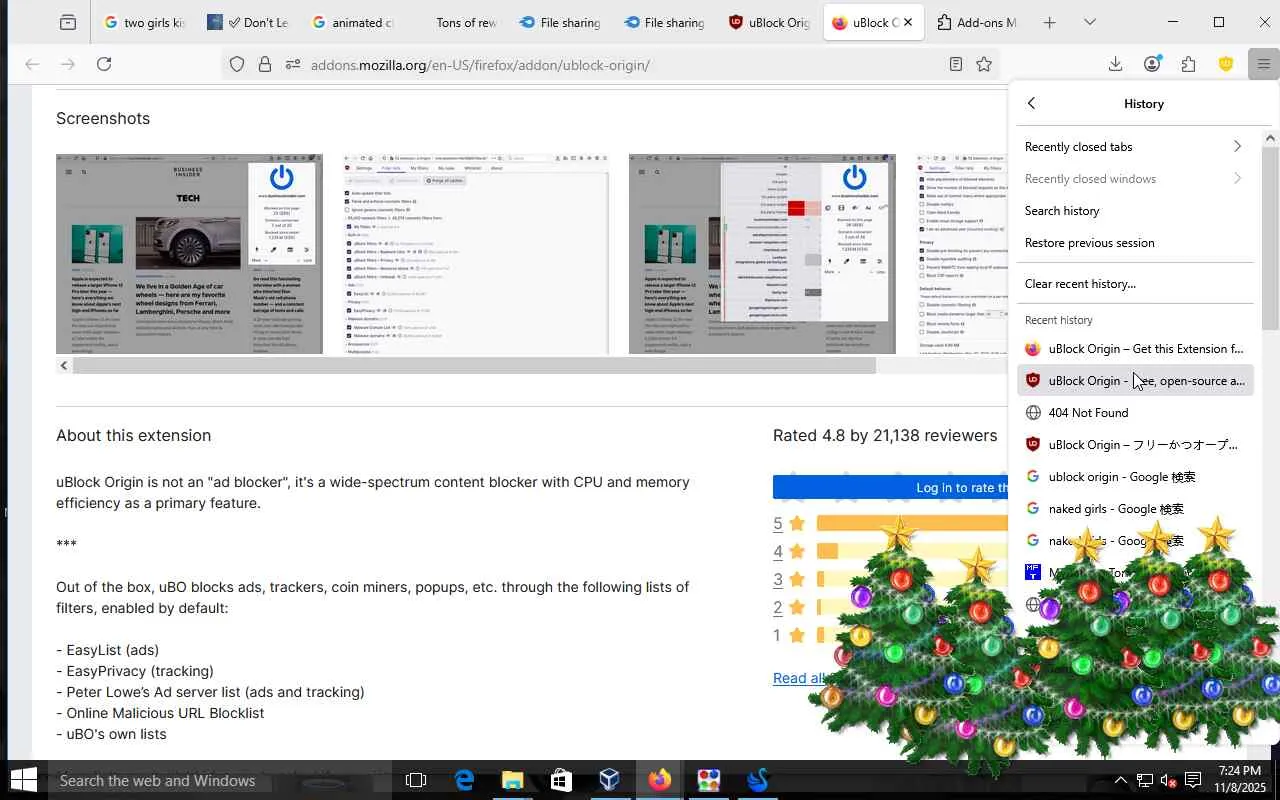Follow the "Read all" reviews link
Image resolution: width=1280 pixels, height=800 pixels.
[x=799, y=678]
